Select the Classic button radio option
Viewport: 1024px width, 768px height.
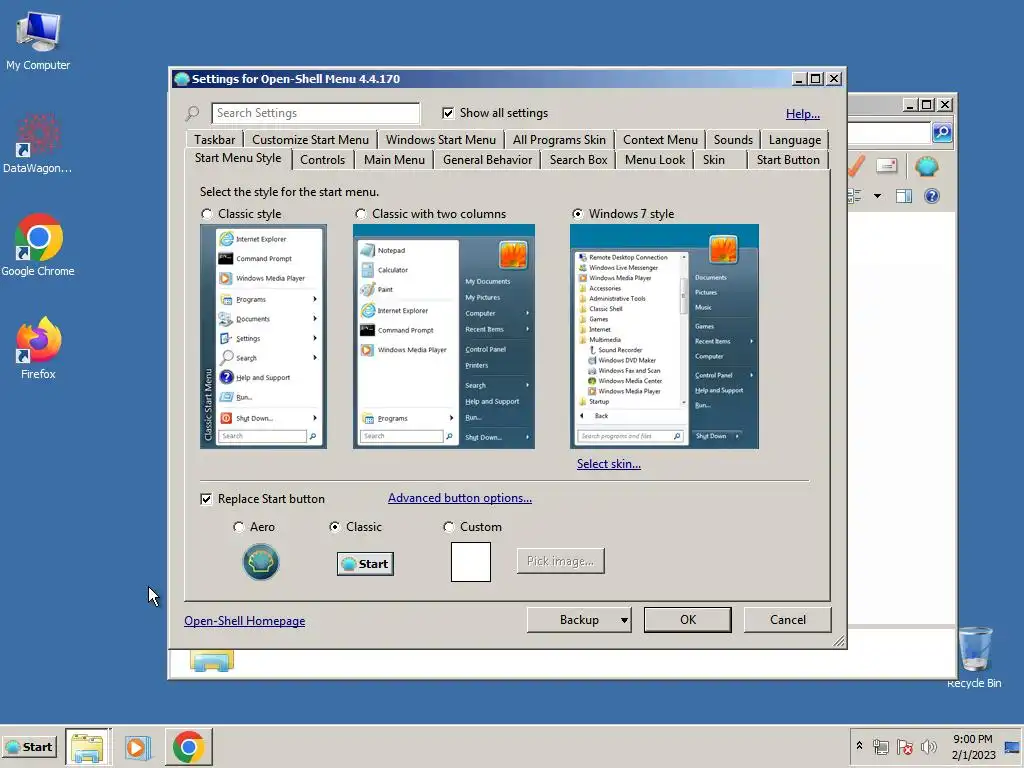(334, 527)
